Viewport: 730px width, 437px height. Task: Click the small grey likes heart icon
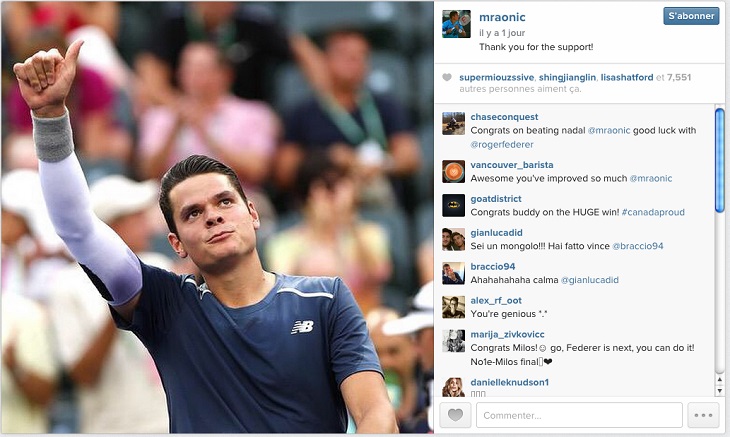[447, 77]
